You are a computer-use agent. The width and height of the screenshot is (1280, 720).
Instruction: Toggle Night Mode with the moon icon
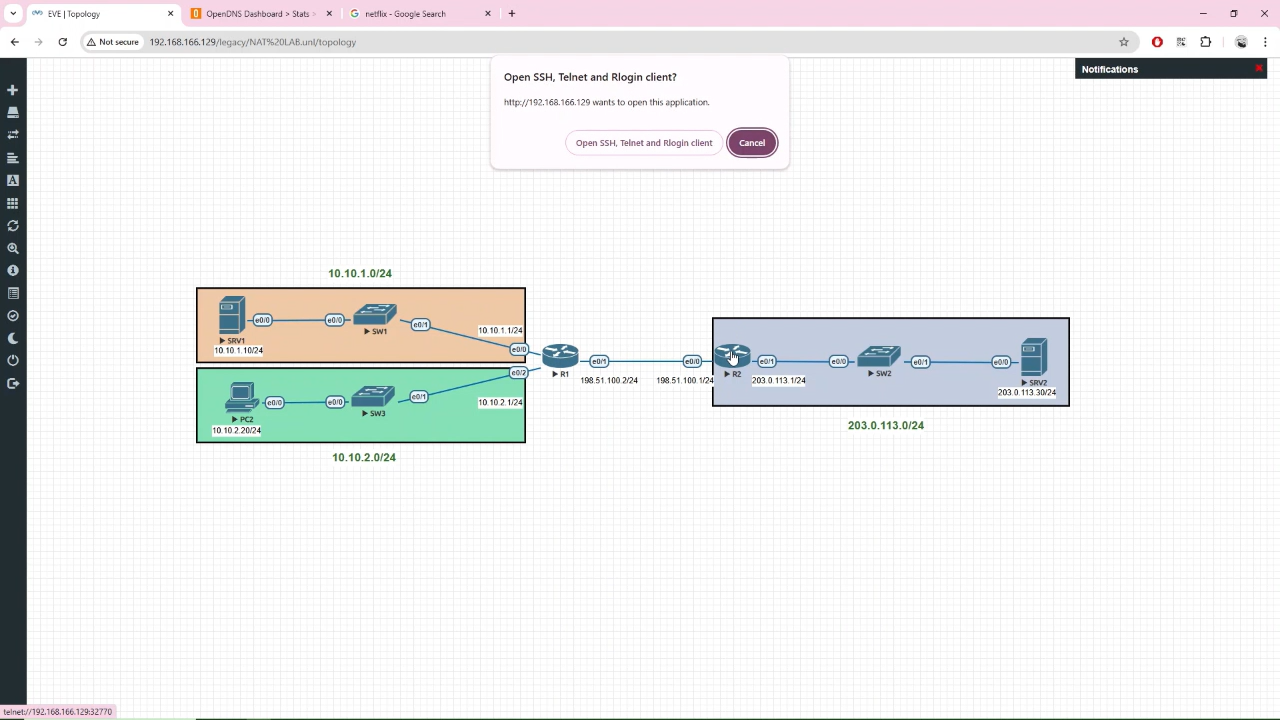13,338
